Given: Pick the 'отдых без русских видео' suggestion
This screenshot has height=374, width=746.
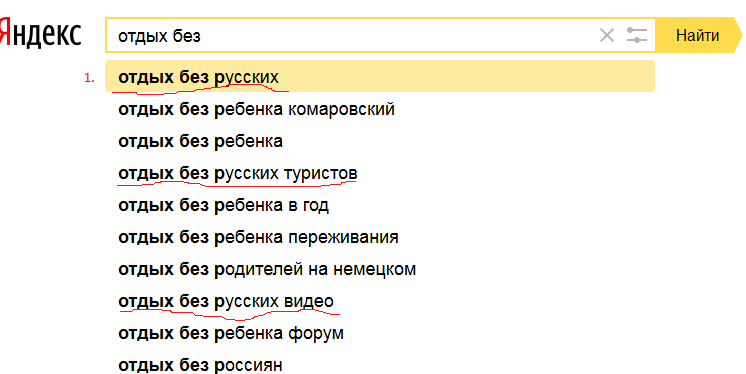Looking at the screenshot, I should [380, 301].
